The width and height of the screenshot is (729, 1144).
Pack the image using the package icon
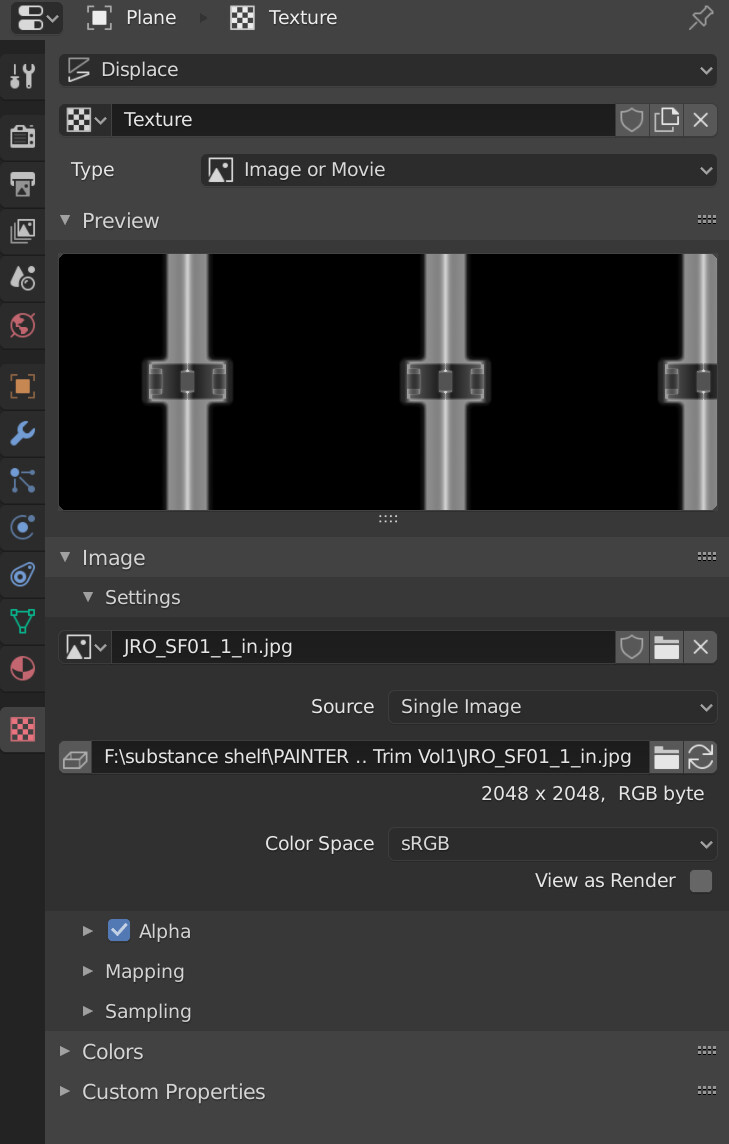(x=75, y=757)
